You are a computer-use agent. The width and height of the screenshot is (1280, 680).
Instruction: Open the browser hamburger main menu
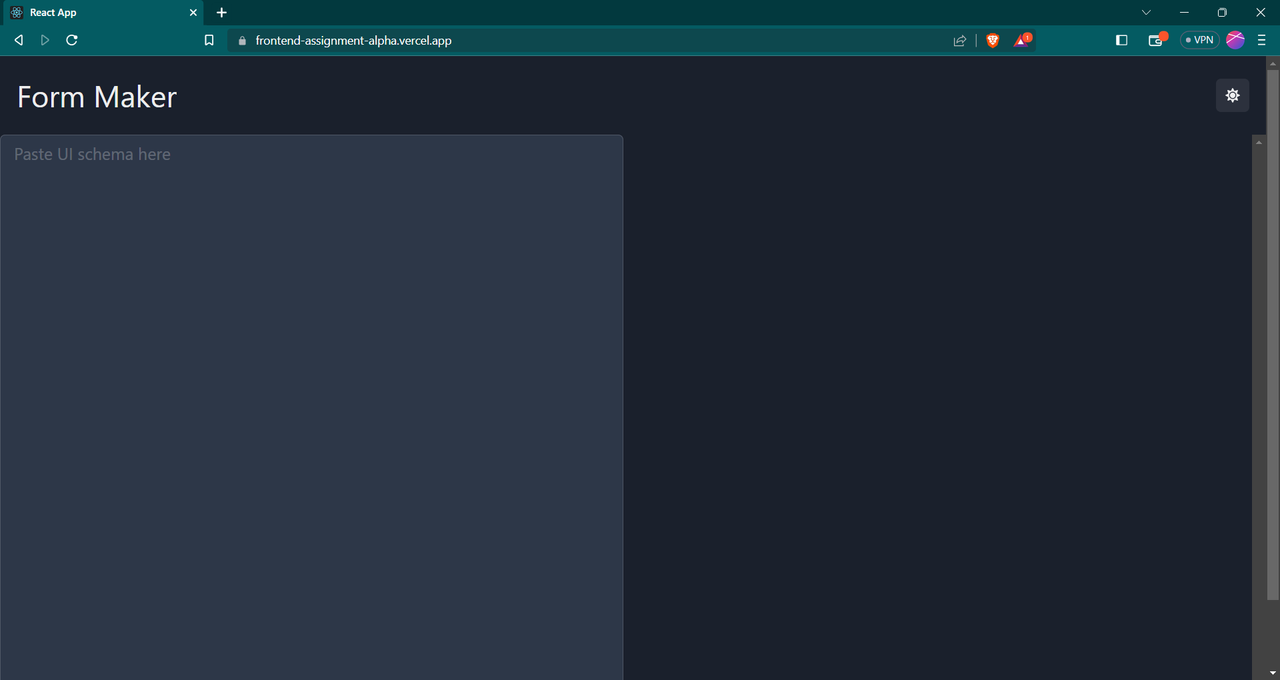(x=1262, y=40)
